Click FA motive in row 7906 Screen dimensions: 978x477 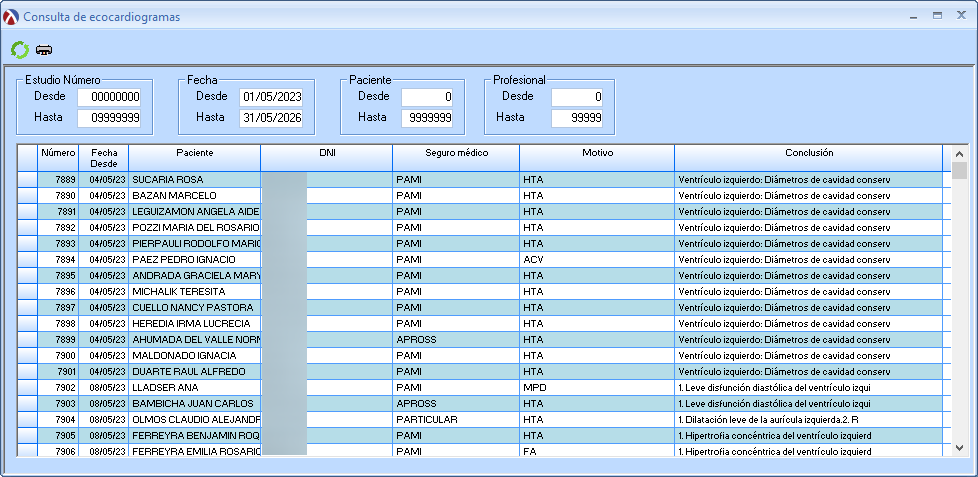[x=530, y=451]
